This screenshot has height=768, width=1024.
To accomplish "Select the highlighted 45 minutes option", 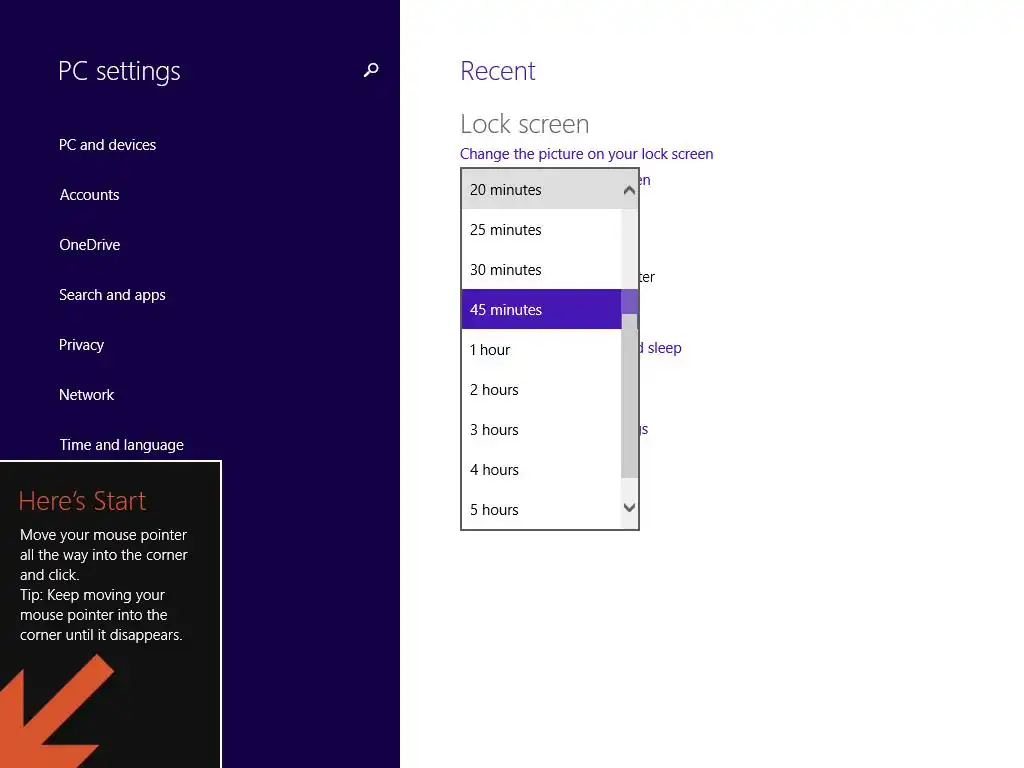I will [541, 310].
